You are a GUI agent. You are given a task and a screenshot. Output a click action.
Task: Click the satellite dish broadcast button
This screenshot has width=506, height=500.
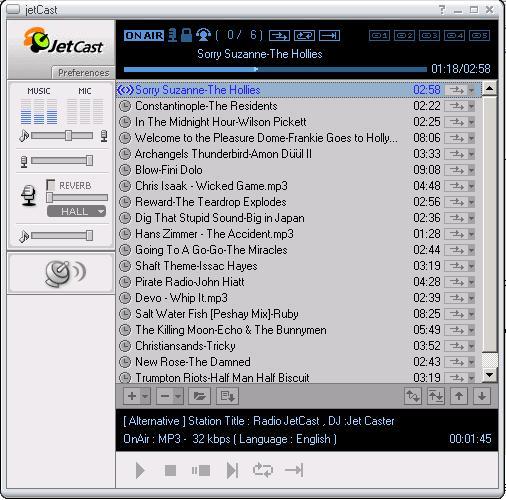(65, 274)
